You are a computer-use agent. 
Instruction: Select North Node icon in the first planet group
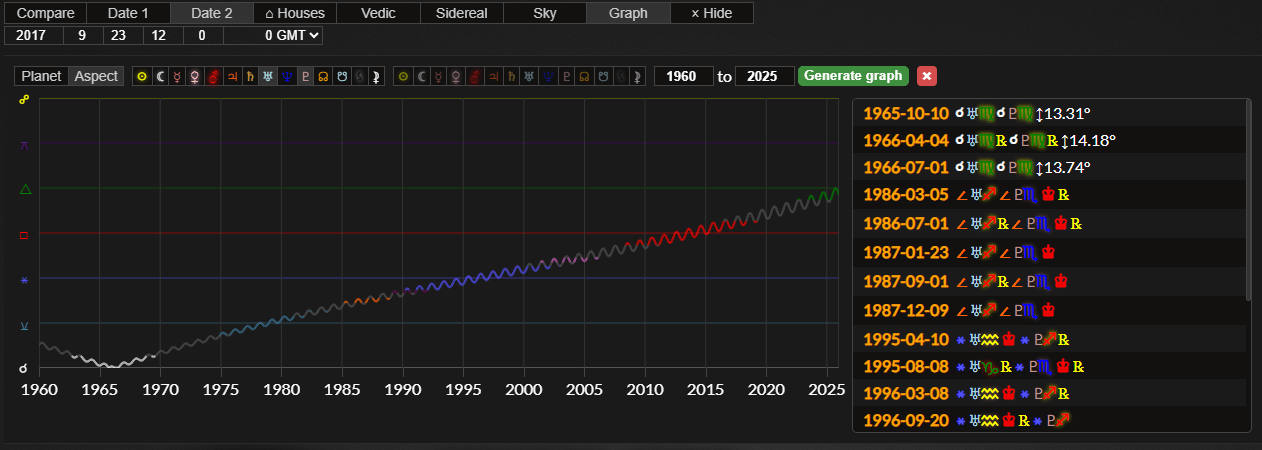click(x=322, y=76)
